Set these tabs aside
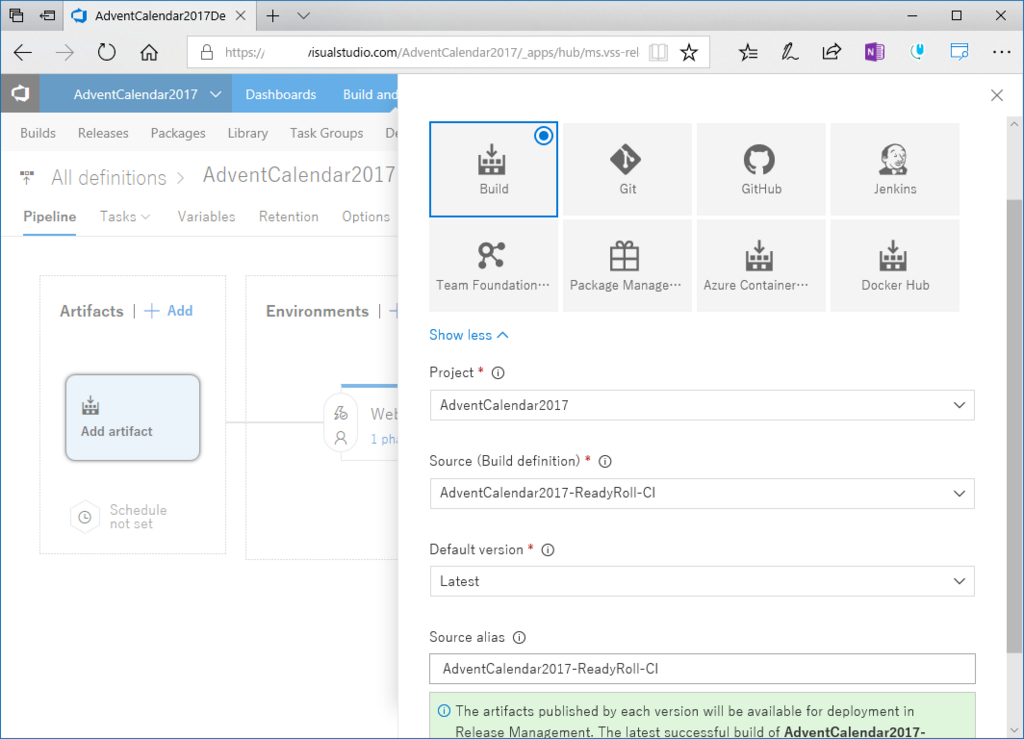Image resolution: width=1024 pixels, height=739 pixels. tap(47, 16)
